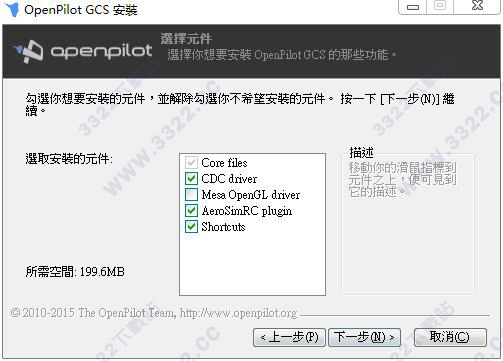Select the CDC driver label
The image size is (503, 361).
[x=229, y=179]
